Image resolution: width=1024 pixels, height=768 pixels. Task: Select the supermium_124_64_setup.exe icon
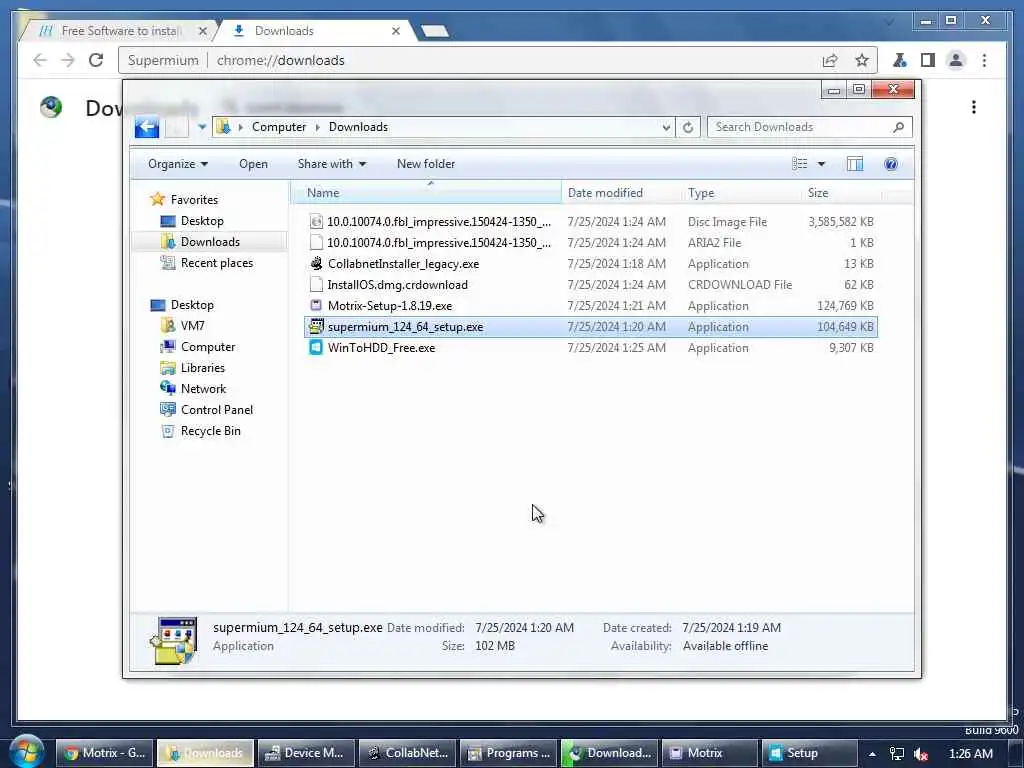[316, 326]
